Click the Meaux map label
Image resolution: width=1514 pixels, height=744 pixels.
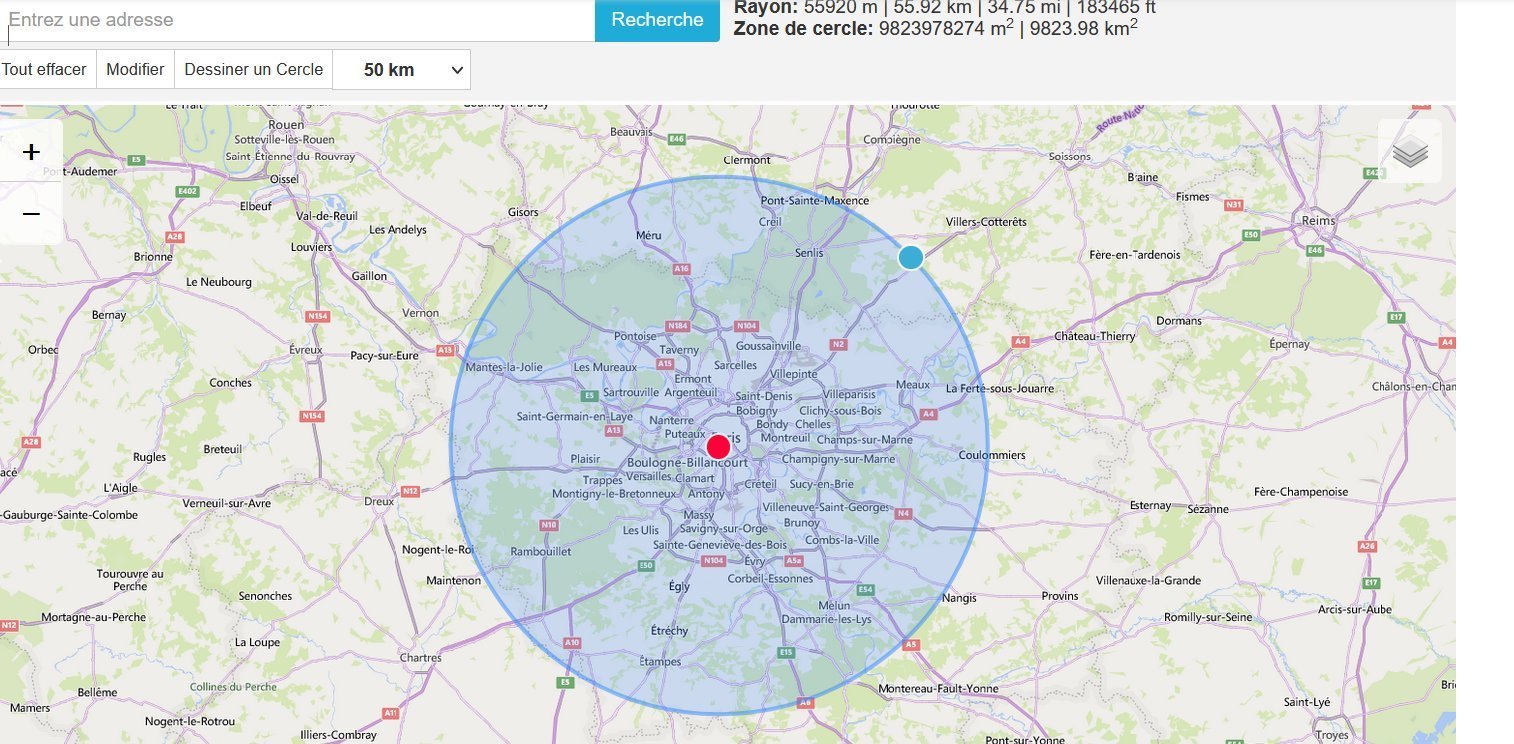(x=914, y=384)
